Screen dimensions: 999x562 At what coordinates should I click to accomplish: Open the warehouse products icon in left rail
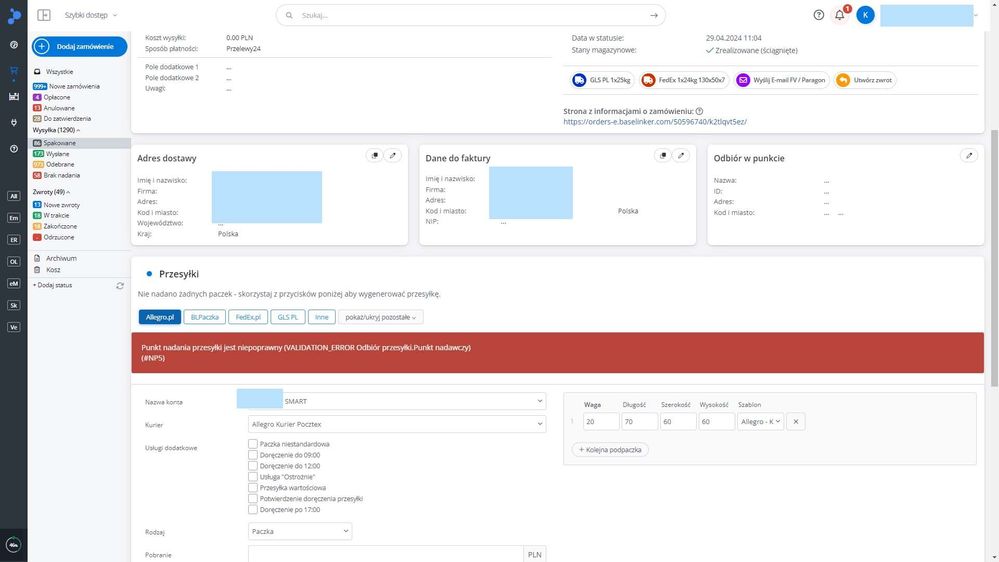[13, 97]
